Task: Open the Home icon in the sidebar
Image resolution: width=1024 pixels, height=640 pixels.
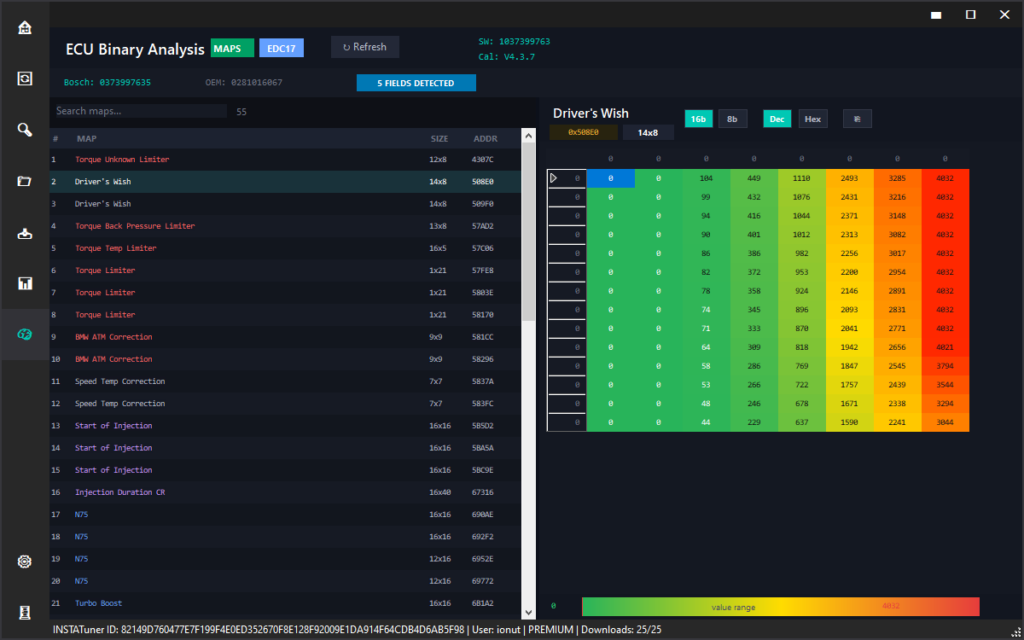Action: click(x=25, y=27)
